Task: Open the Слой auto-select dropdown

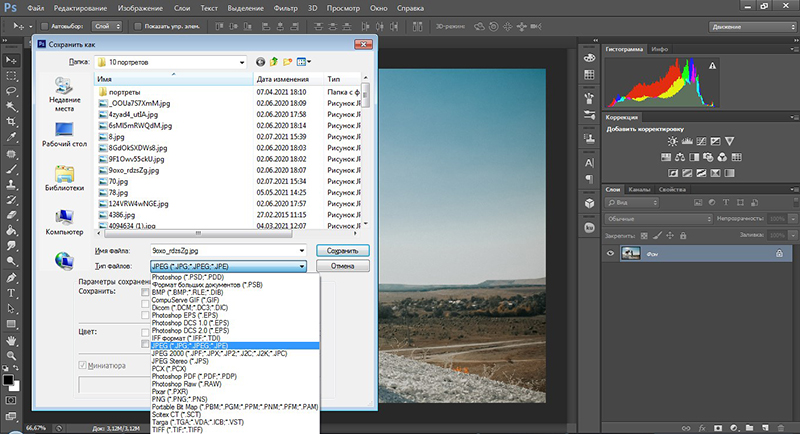Action: [107, 27]
